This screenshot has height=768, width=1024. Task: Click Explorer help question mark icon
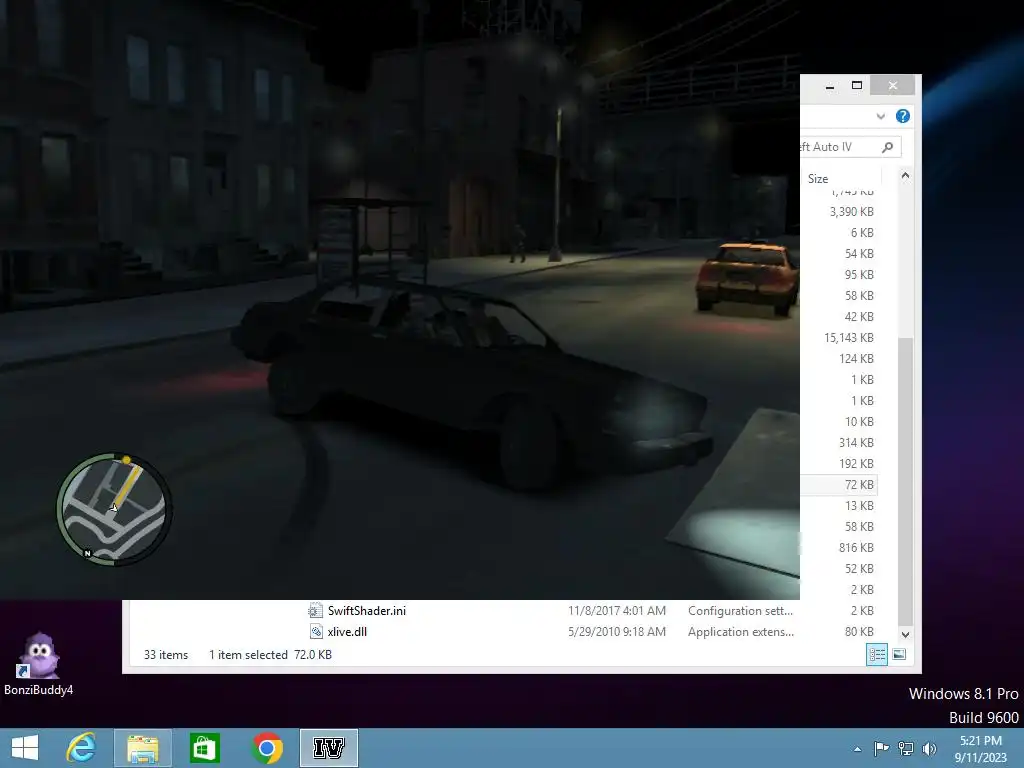coord(903,116)
